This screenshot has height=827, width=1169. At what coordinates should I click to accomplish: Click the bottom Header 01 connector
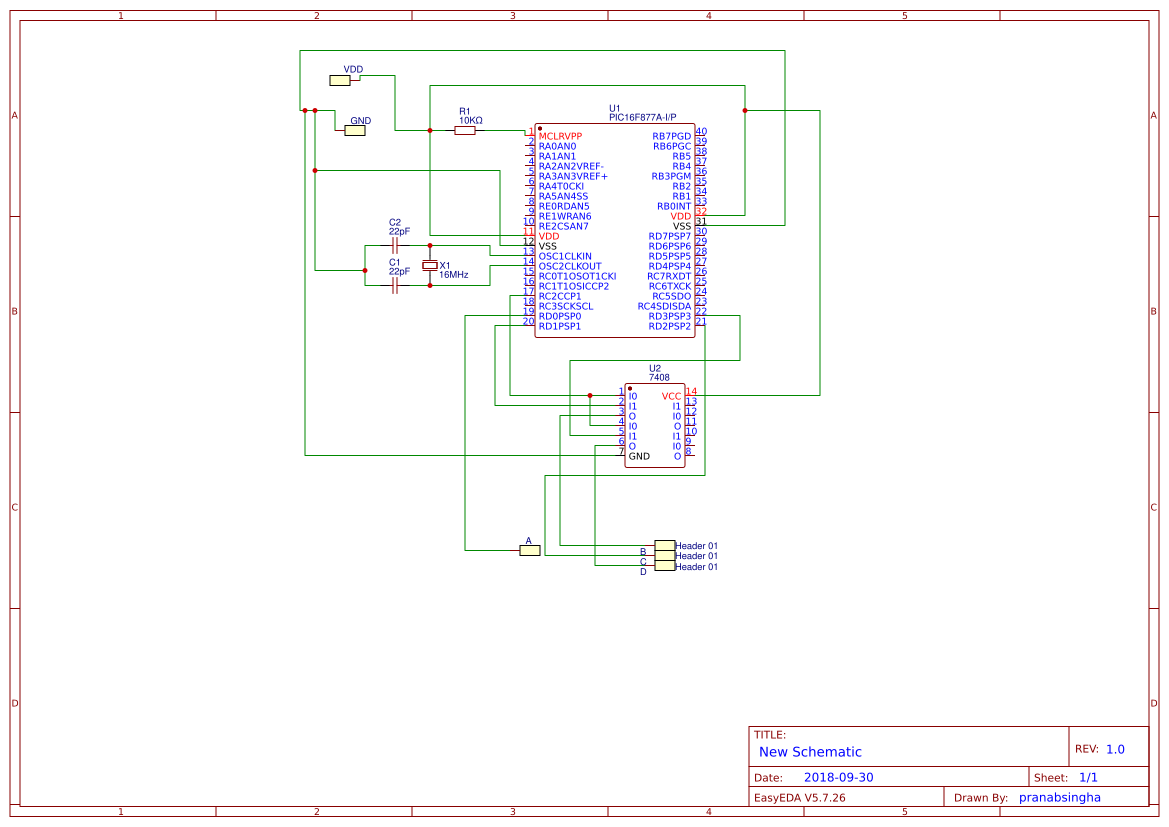(665, 565)
